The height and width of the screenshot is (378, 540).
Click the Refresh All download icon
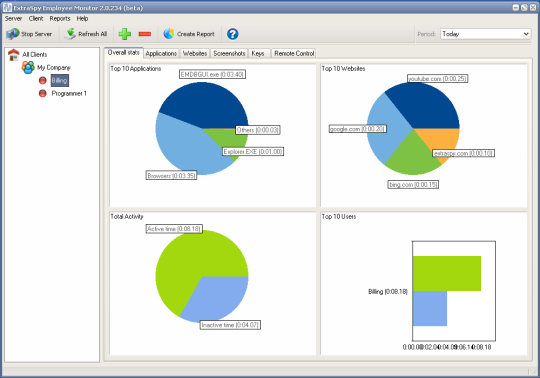[x=70, y=34]
